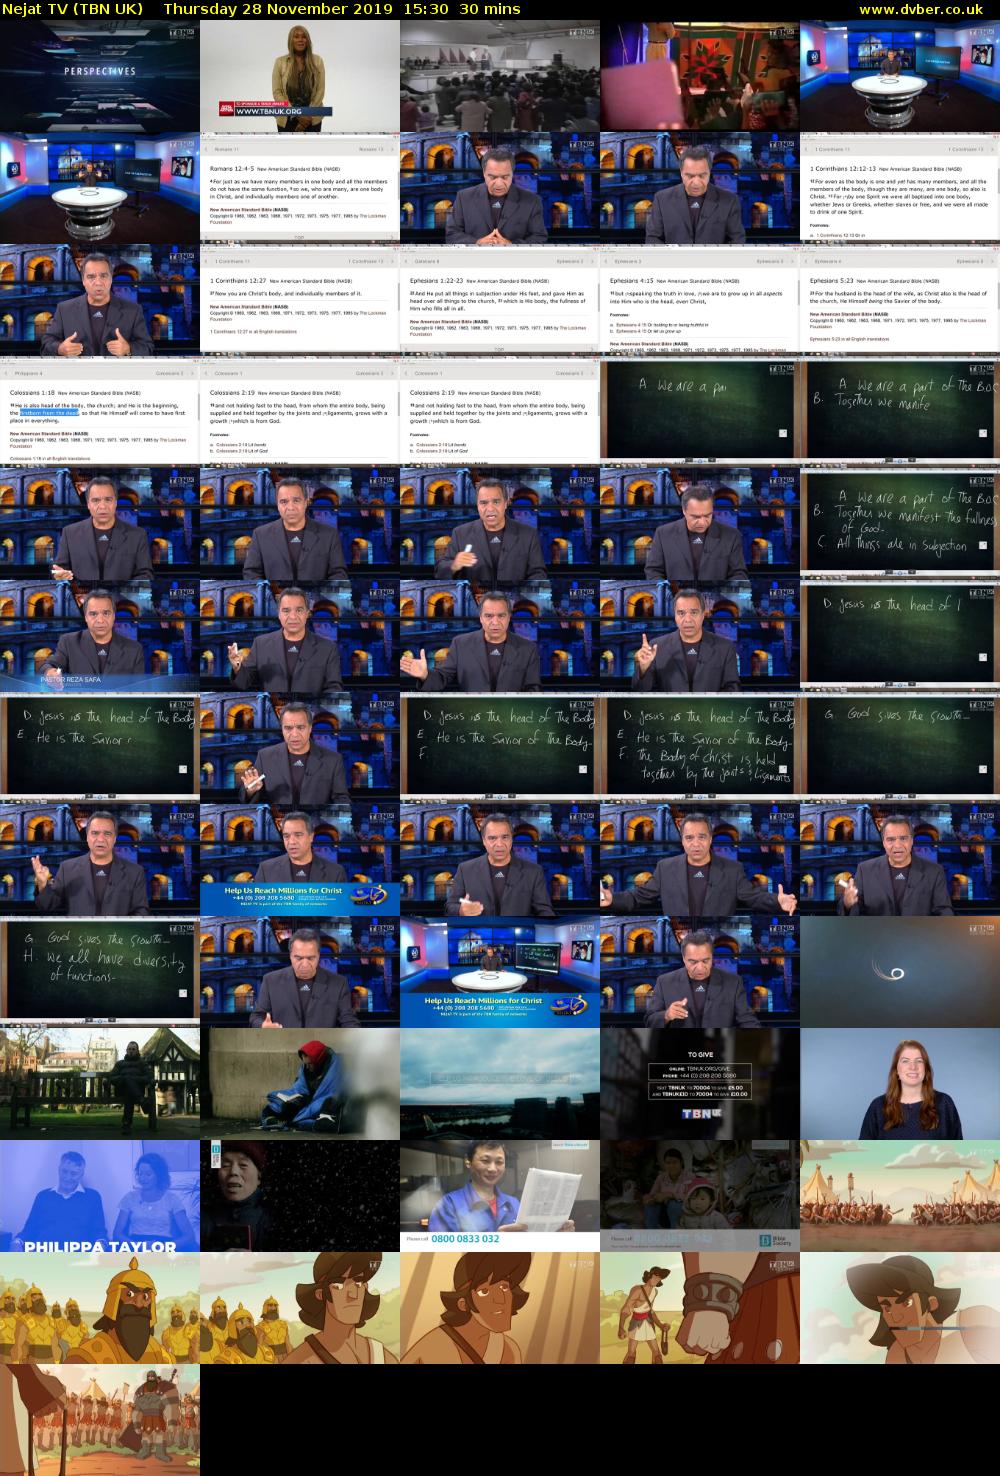Open chalkboard thumbnail 'H. We all have diversity'
The height and width of the screenshot is (1476, 1000).
tap(100, 971)
